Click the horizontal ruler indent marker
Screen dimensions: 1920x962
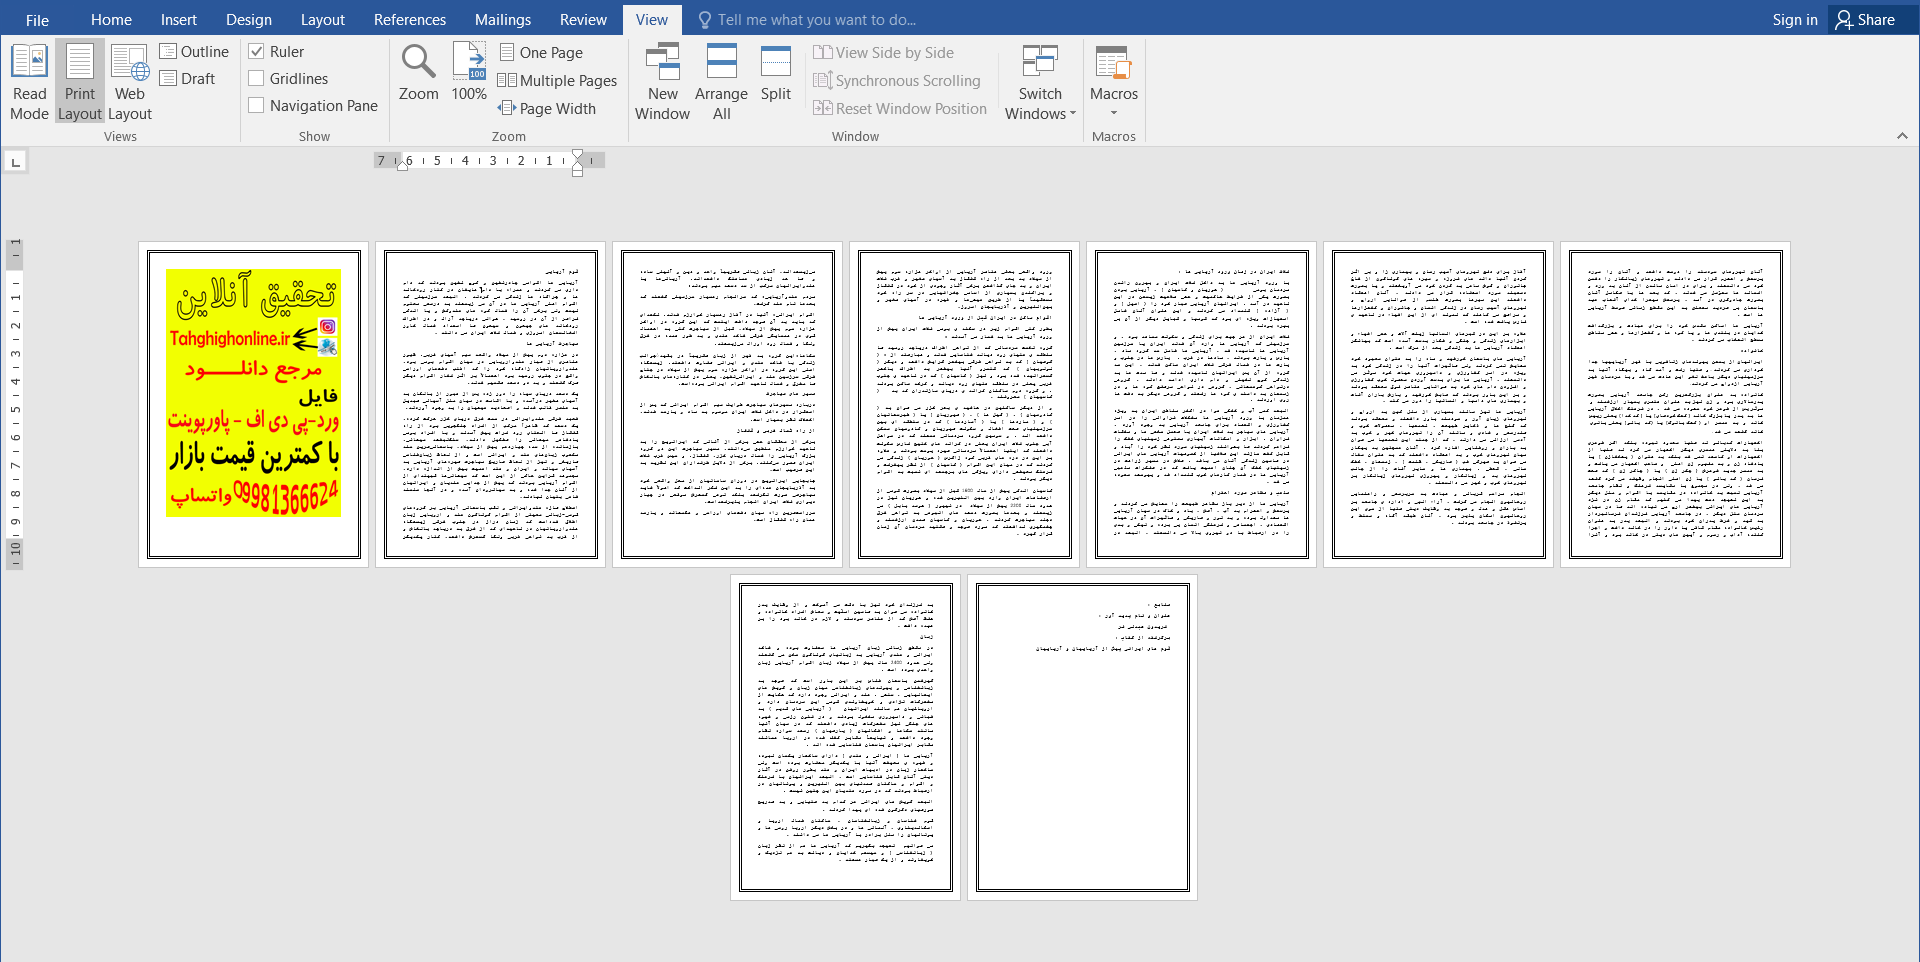tap(577, 163)
